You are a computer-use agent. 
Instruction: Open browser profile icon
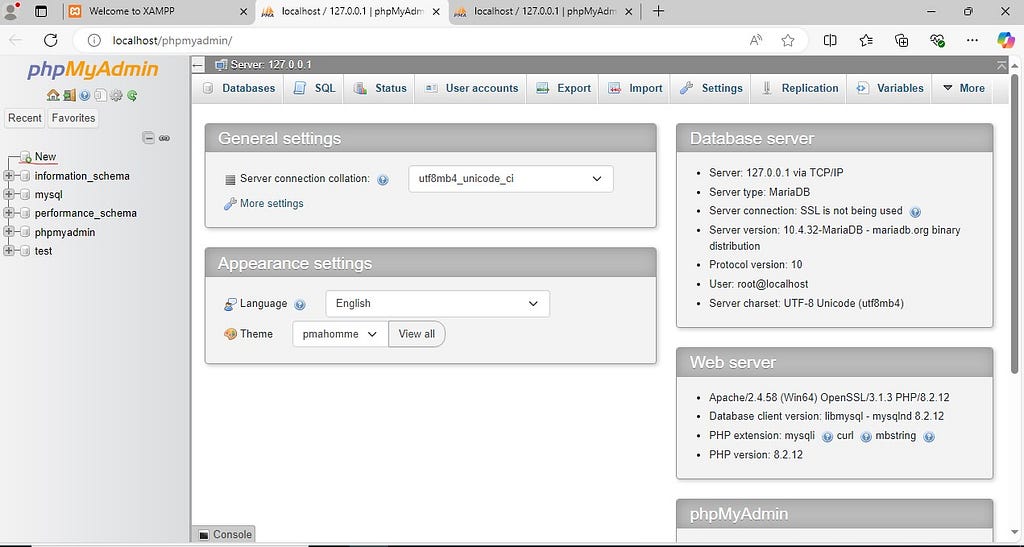click(11, 11)
